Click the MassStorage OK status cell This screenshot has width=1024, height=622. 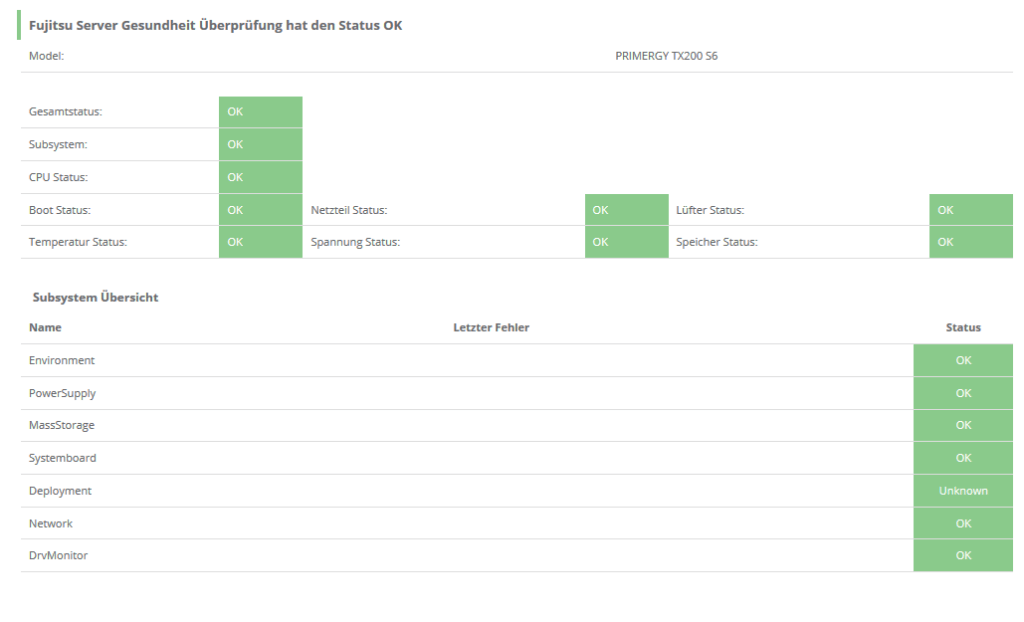point(962,425)
